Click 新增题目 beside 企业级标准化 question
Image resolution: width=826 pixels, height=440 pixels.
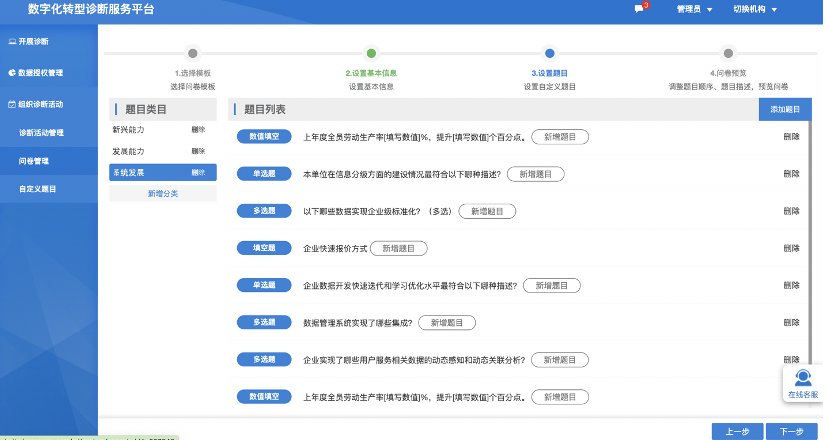pyautogui.click(x=487, y=211)
